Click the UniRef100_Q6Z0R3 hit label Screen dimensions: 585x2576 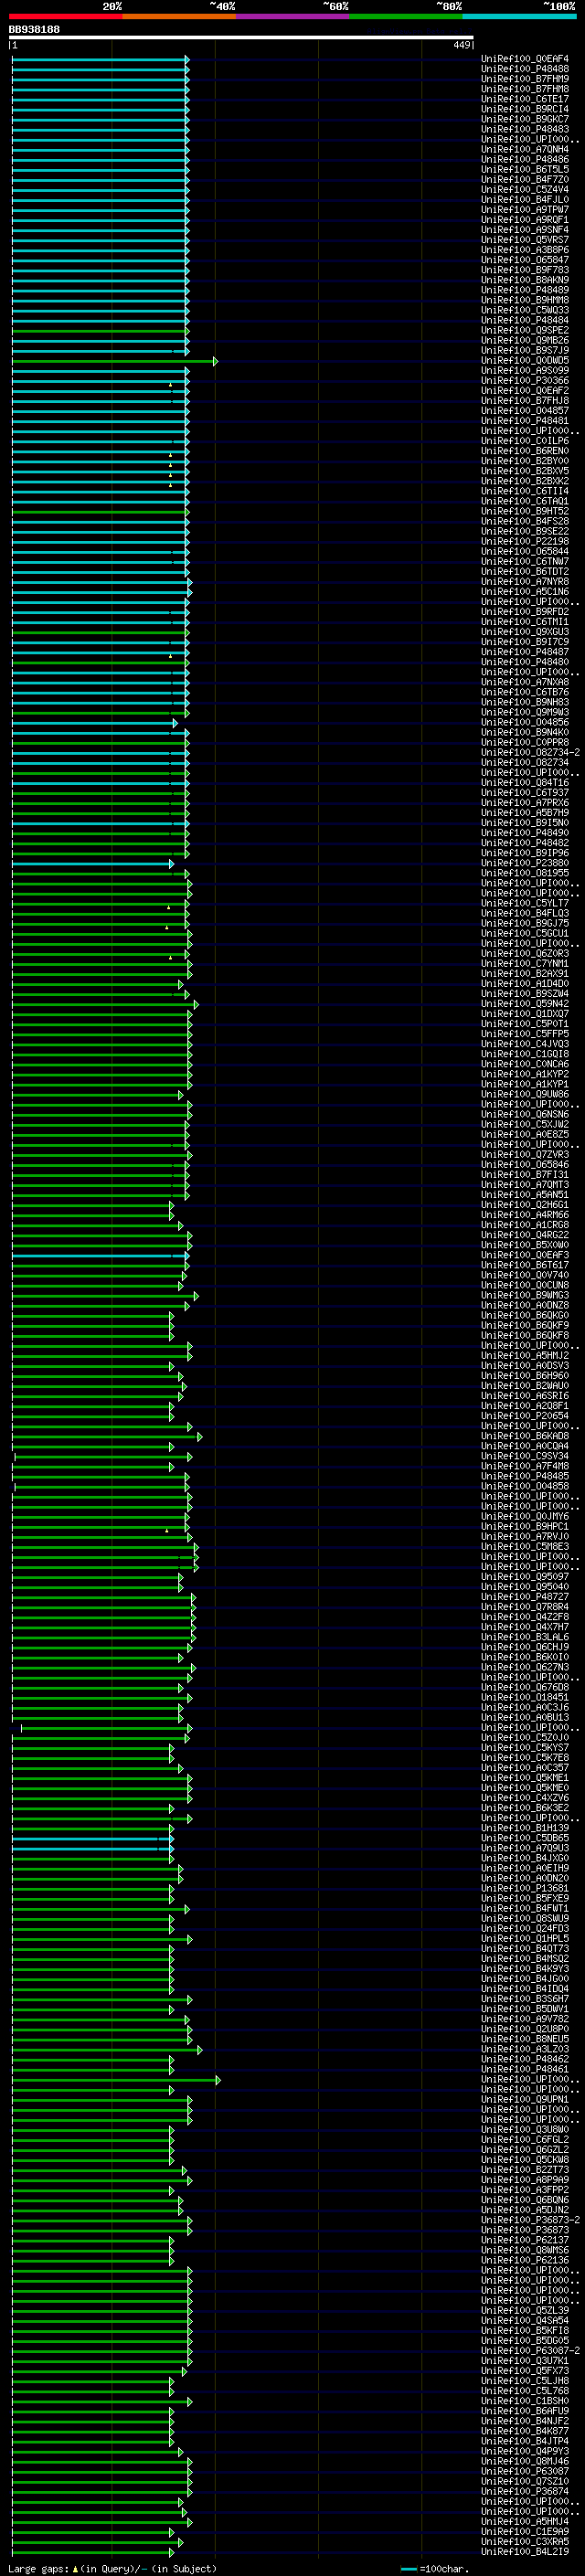coord(525,954)
